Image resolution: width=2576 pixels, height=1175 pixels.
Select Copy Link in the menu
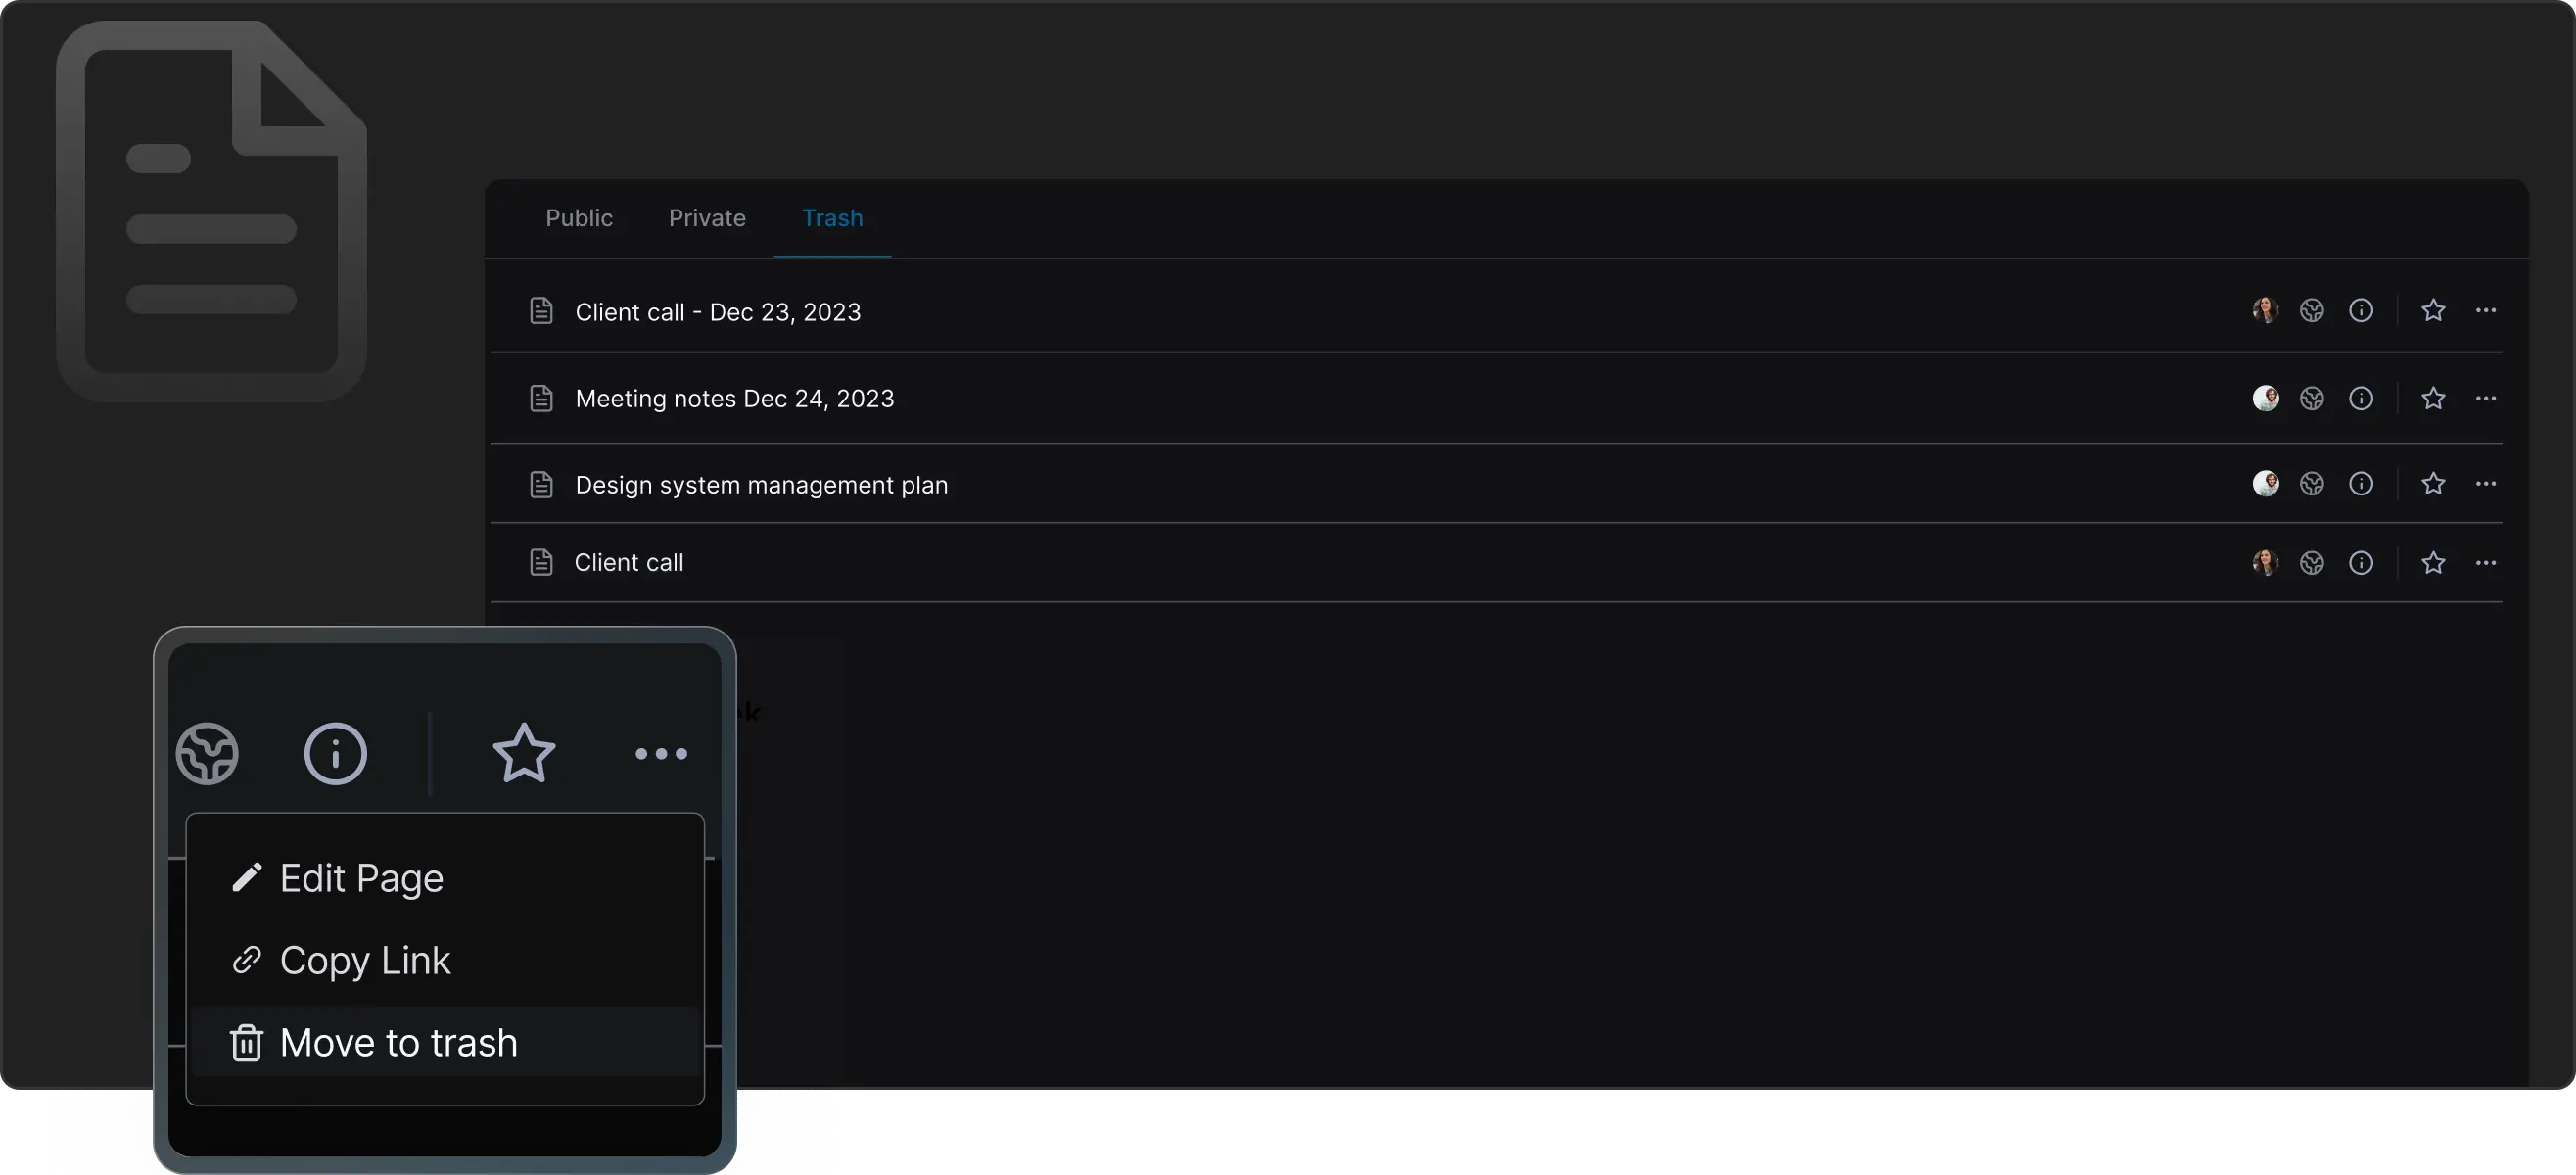(x=365, y=960)
